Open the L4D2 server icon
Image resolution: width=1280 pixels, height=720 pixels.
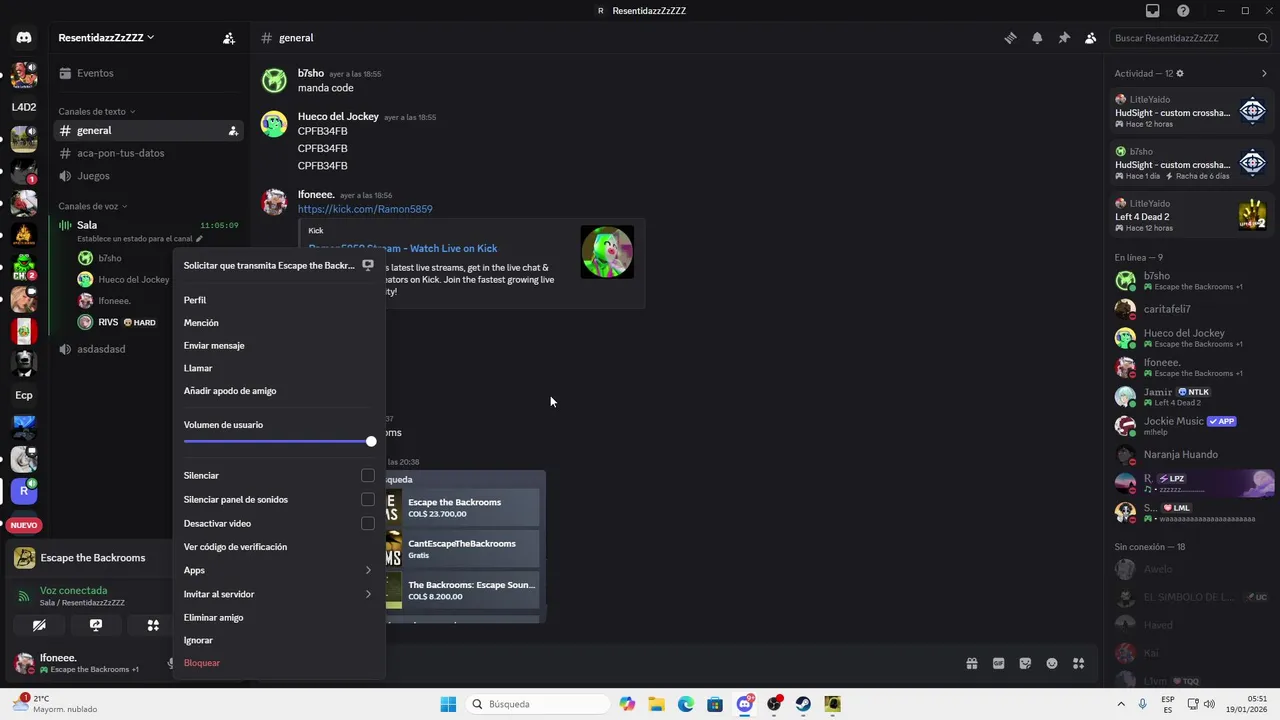pos(24,107)
